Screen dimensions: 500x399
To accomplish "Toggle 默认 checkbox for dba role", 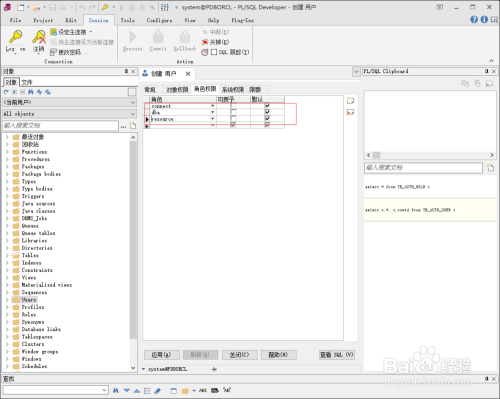I will pyautogui.click(x=267, y=112).
